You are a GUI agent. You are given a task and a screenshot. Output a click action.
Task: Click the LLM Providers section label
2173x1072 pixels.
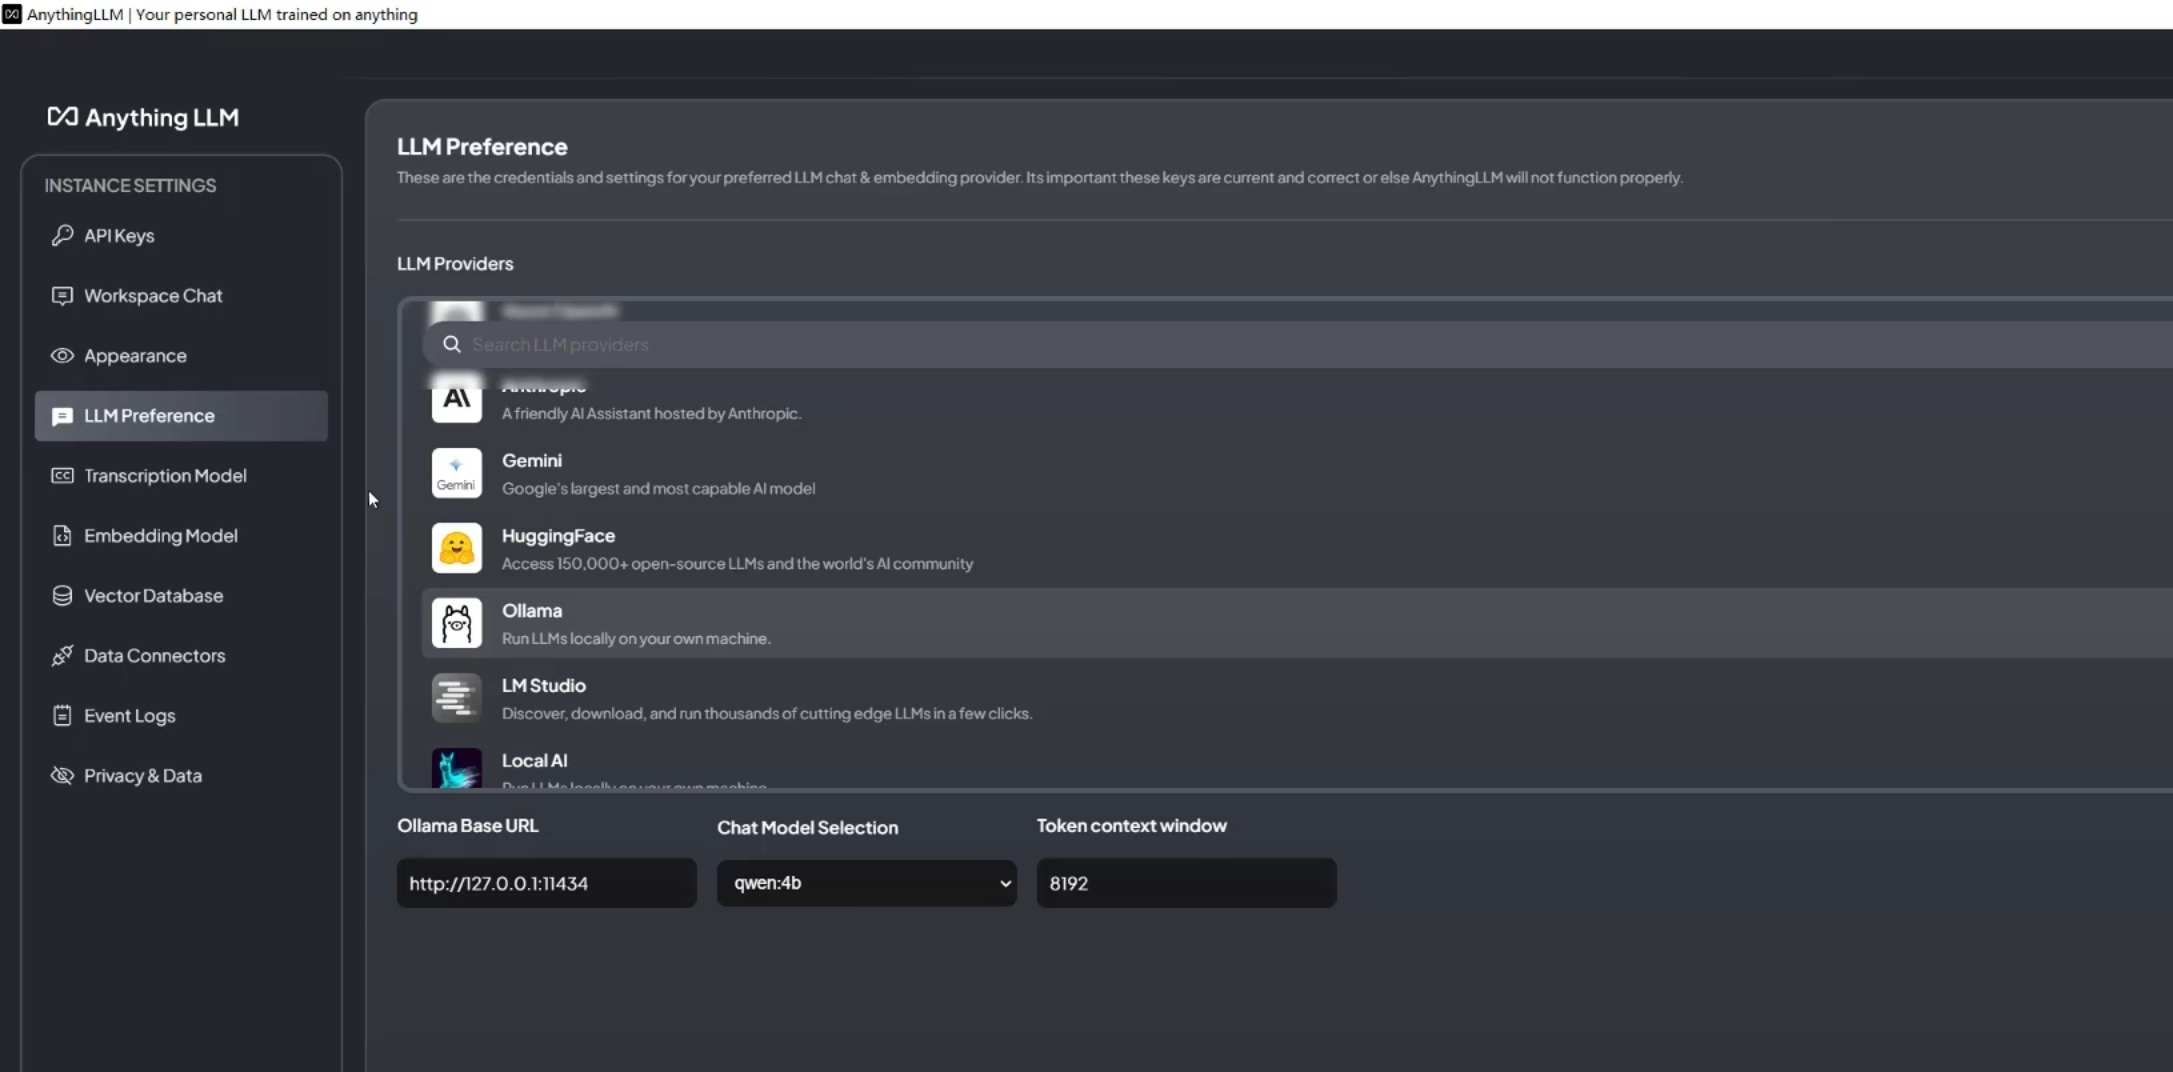455,264
